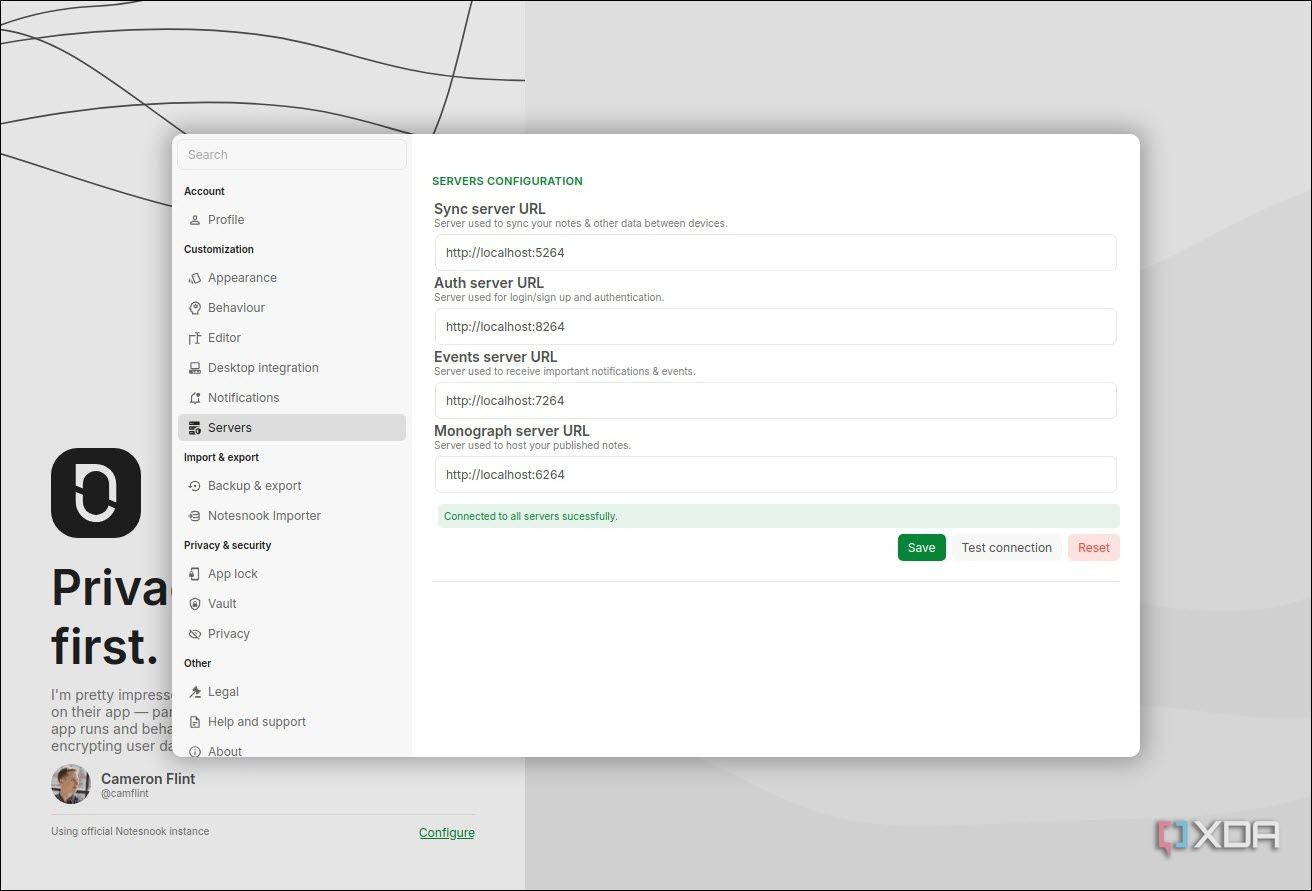Click the Profile person icon

click(195, 220)
